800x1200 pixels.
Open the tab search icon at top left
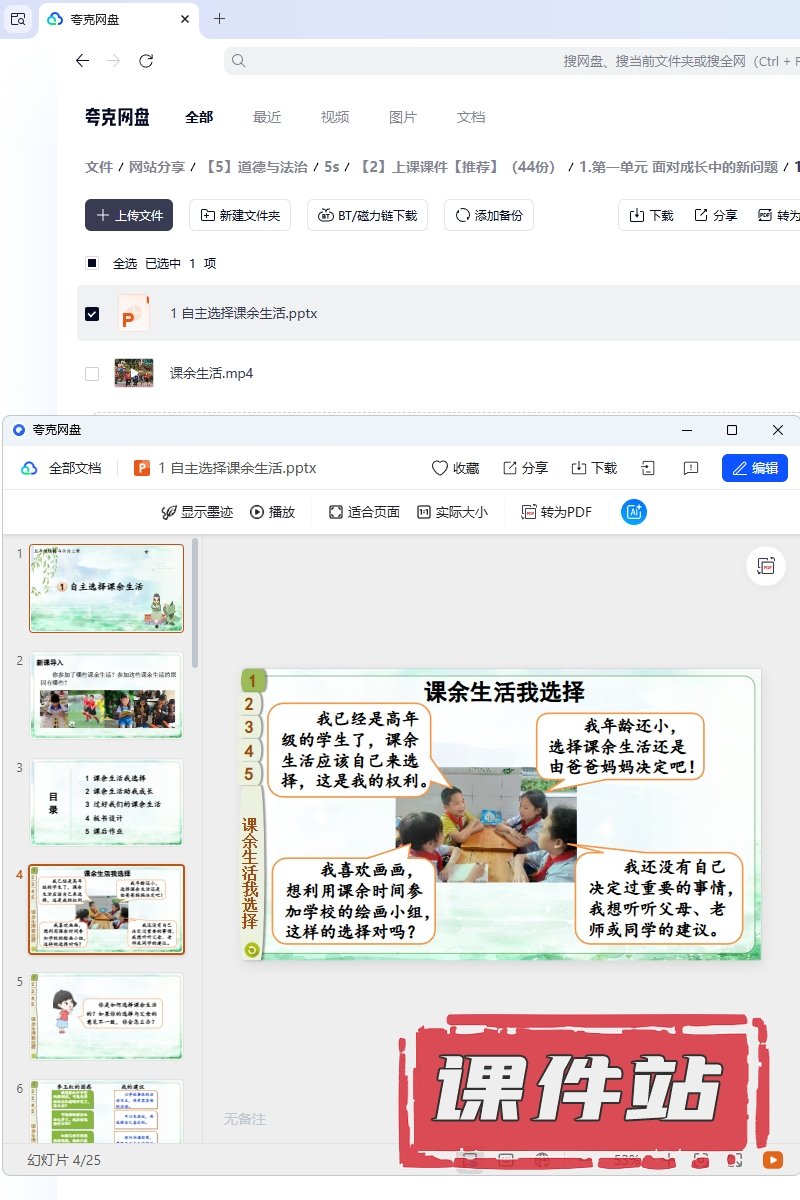coord(18,19)
